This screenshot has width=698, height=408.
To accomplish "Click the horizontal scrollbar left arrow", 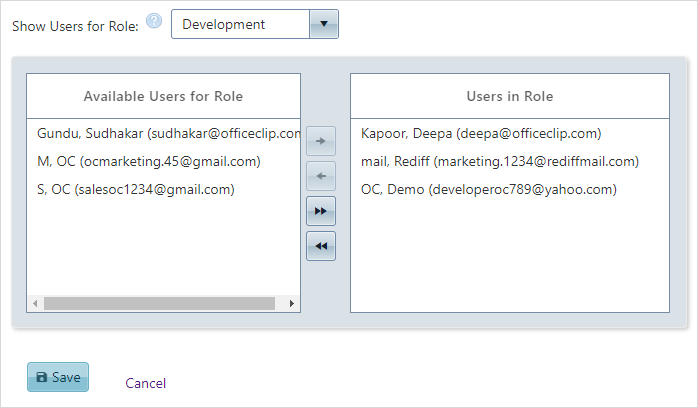I will 35,303.
